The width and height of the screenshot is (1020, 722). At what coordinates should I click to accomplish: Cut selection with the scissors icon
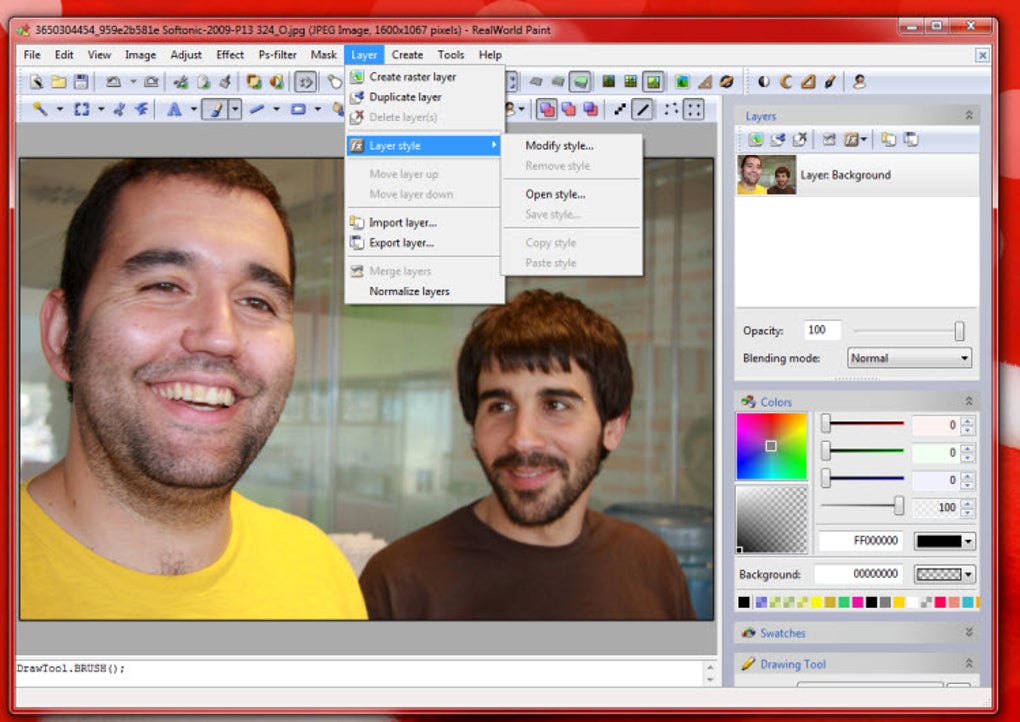(181, 82)
